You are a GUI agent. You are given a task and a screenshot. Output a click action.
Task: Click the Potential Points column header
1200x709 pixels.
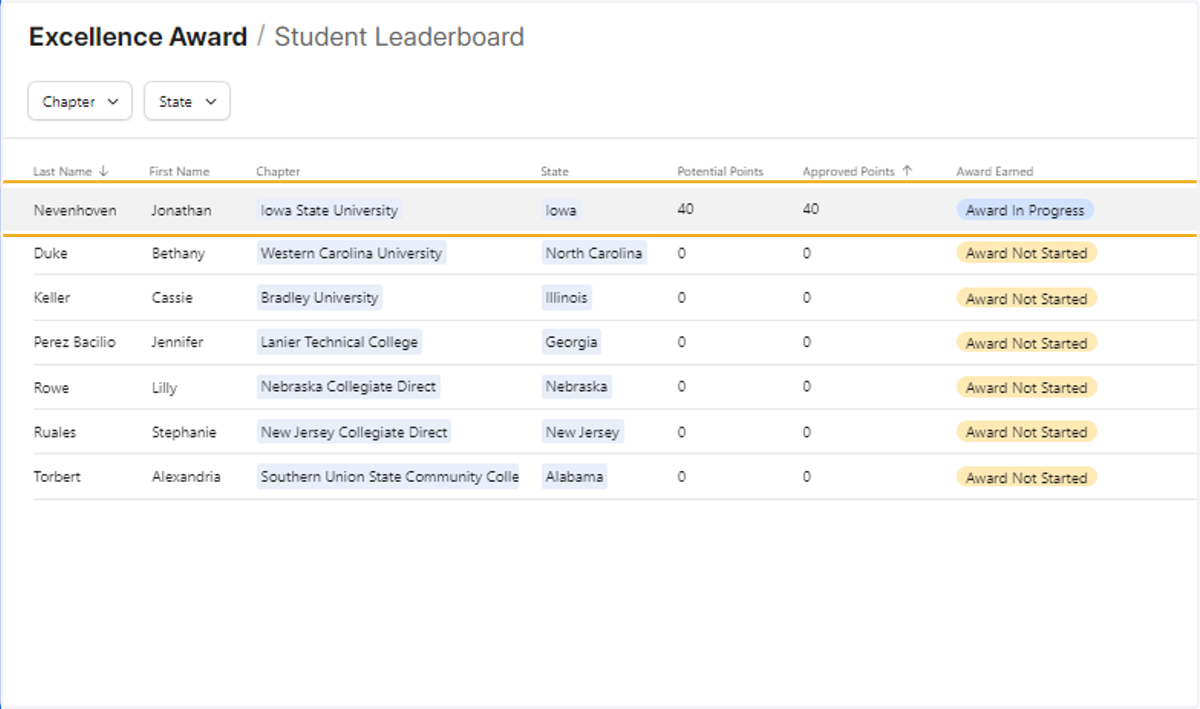coord(720,171)
